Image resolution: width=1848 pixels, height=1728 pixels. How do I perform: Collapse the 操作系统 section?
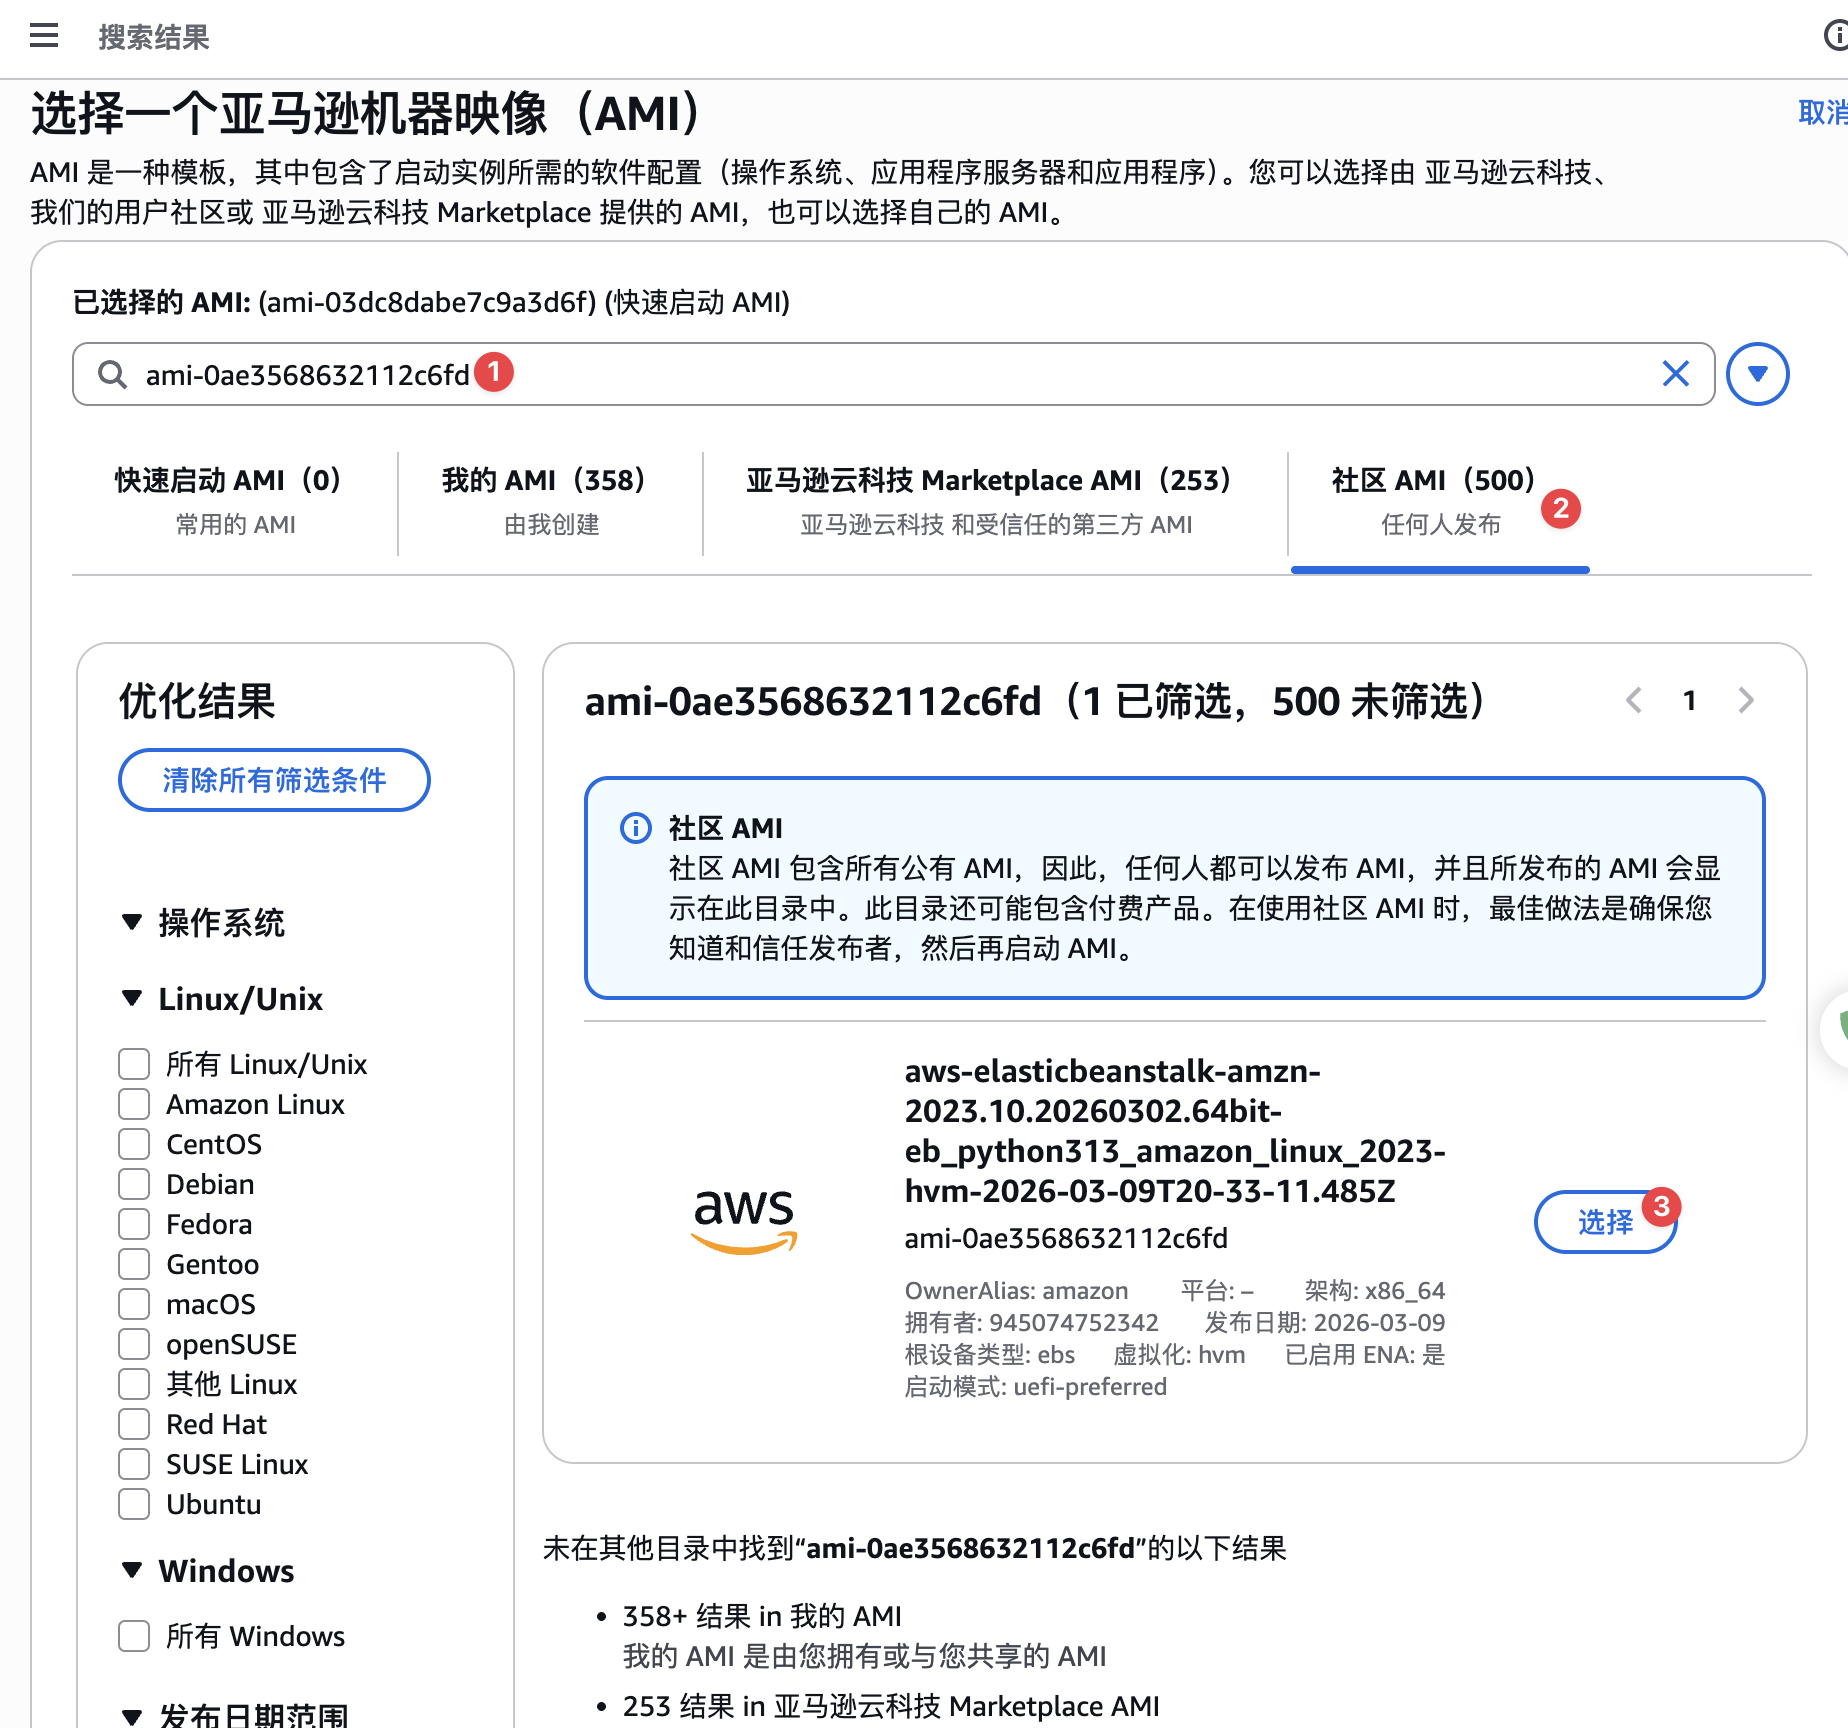pos(131,921)
